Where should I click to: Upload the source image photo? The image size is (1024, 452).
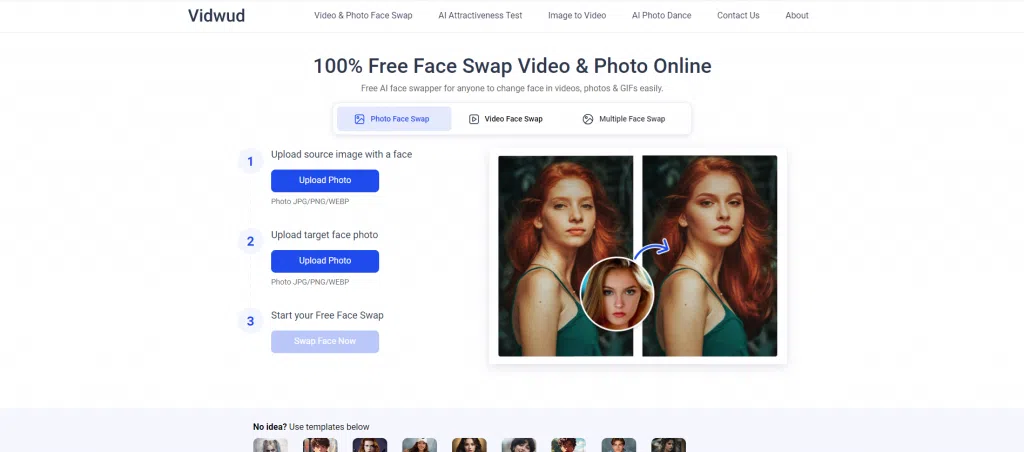(x=325, y=181)
